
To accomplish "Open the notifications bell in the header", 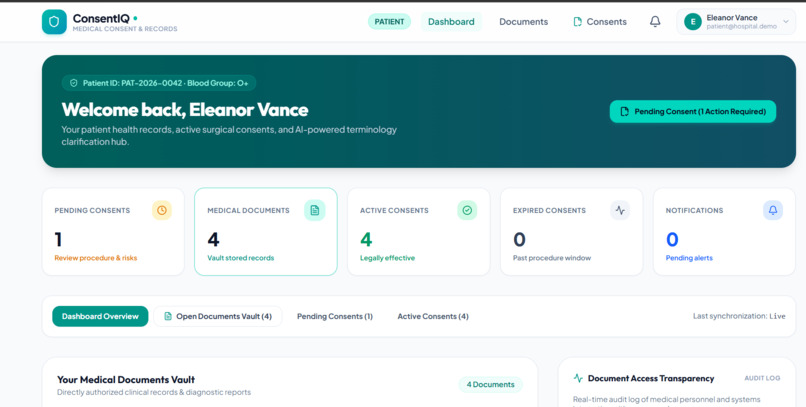I will pyautogui.click(x=655, y=22).
